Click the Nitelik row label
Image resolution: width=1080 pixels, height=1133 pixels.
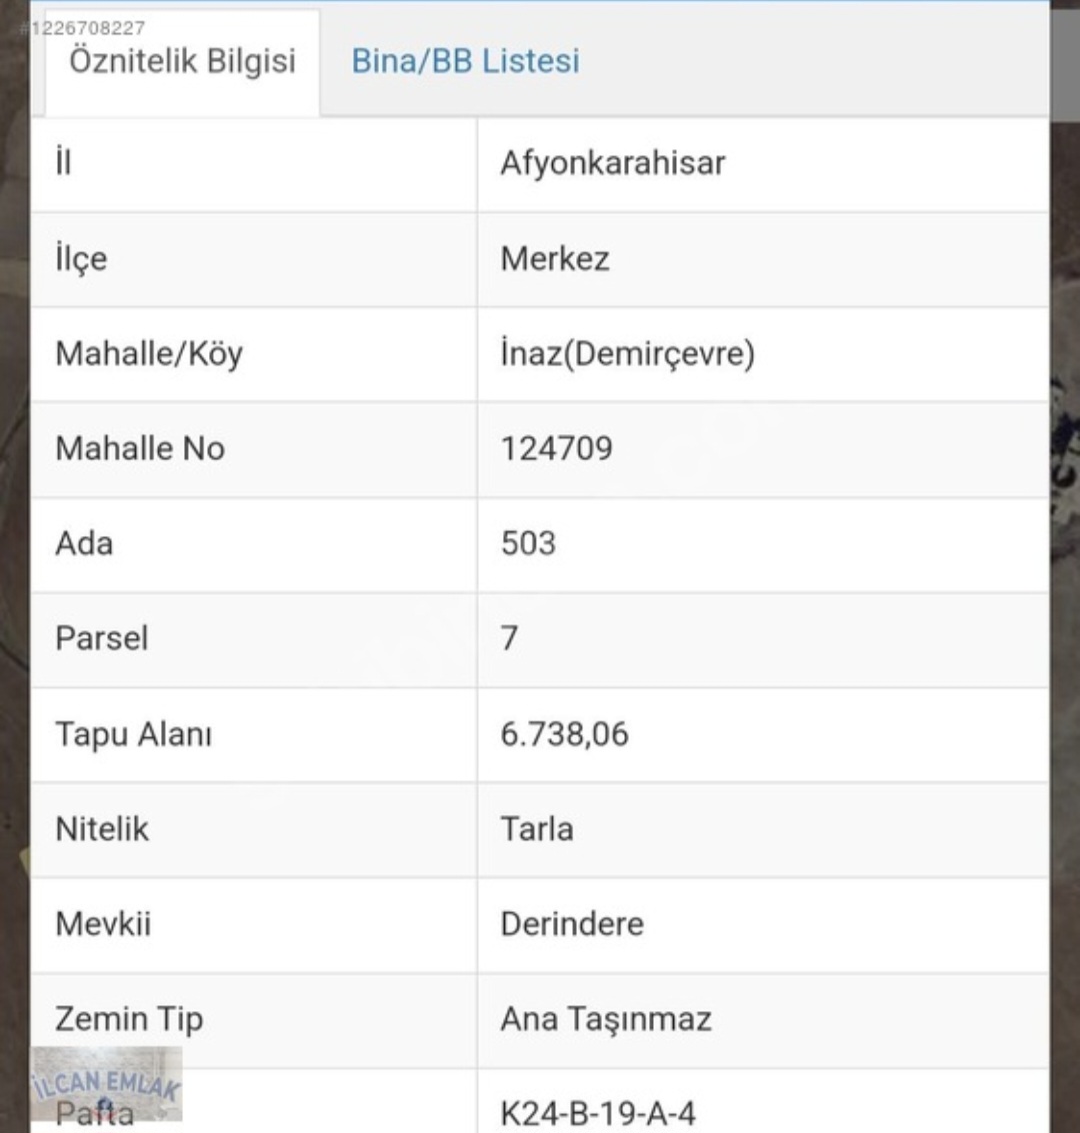click(x=102, y=829)
